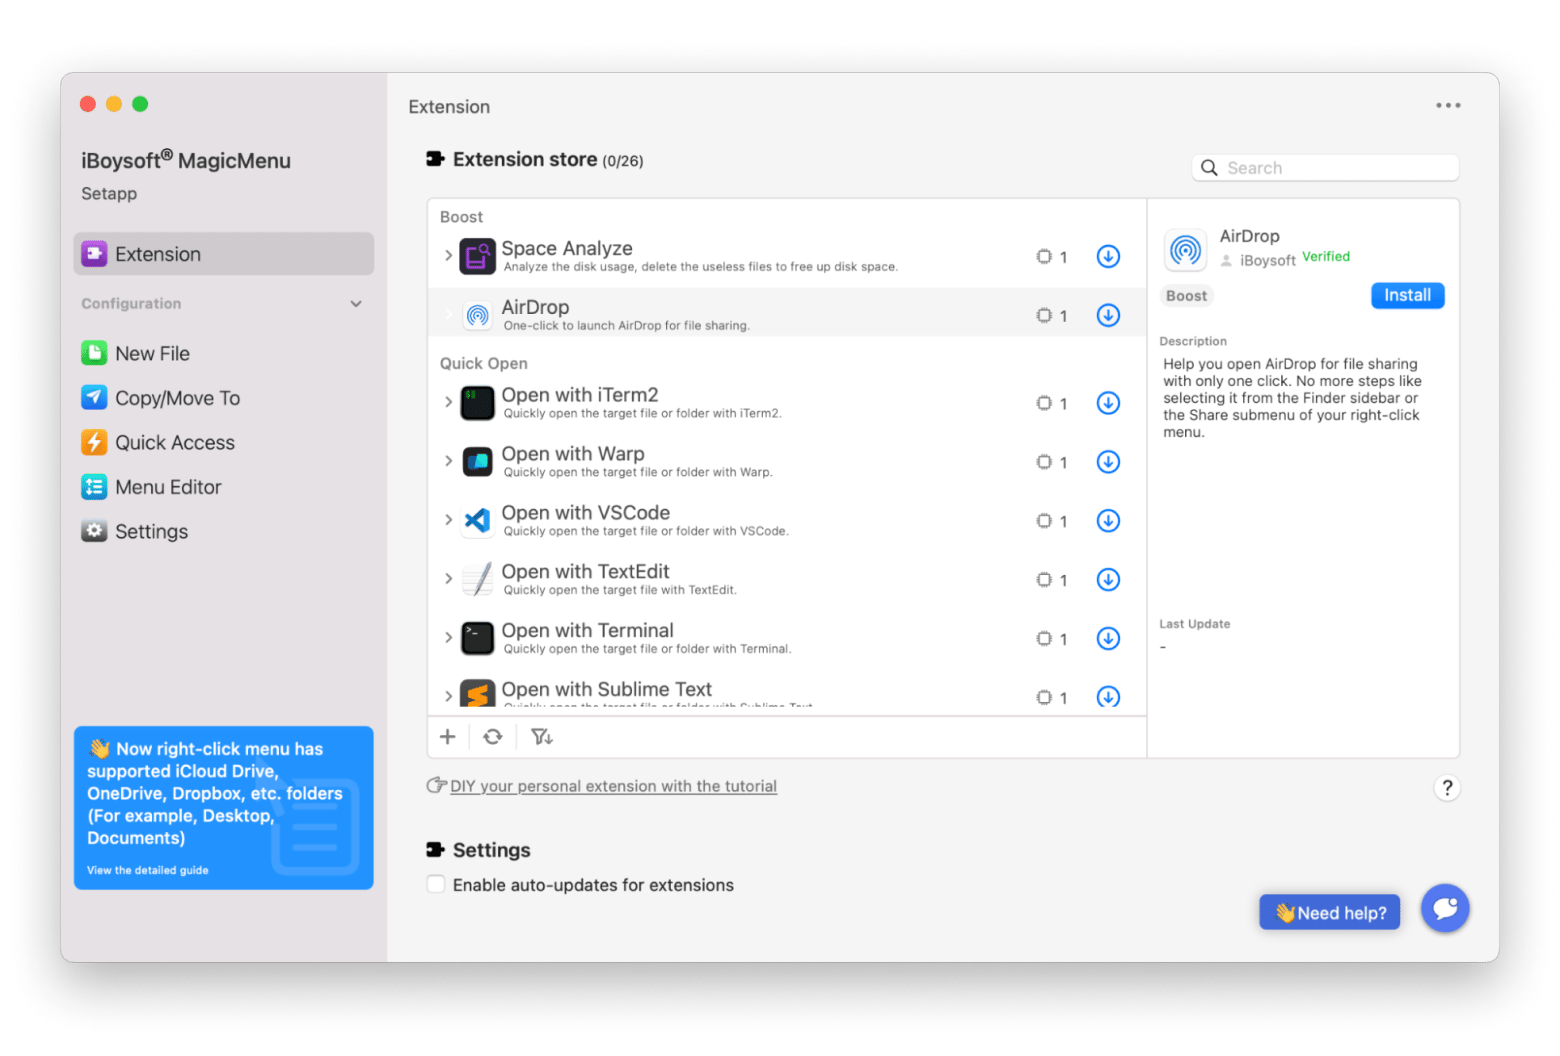The height and width of the screenshot is (1056, 1560).
Task: Refresh the extension list
Action: pyautogui.click(x=493, y=737)
